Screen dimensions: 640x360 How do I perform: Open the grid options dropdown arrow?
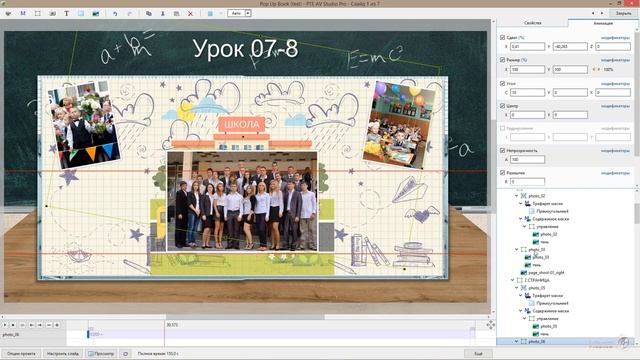pyautogui.click(x=221, y=13)
